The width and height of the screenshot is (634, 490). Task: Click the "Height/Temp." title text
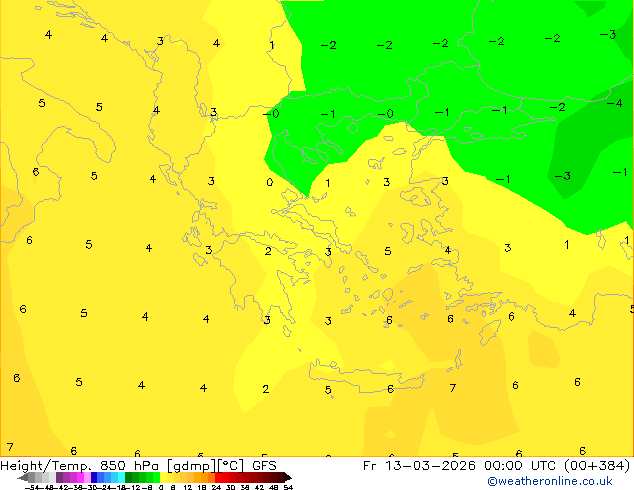(45, 466)
